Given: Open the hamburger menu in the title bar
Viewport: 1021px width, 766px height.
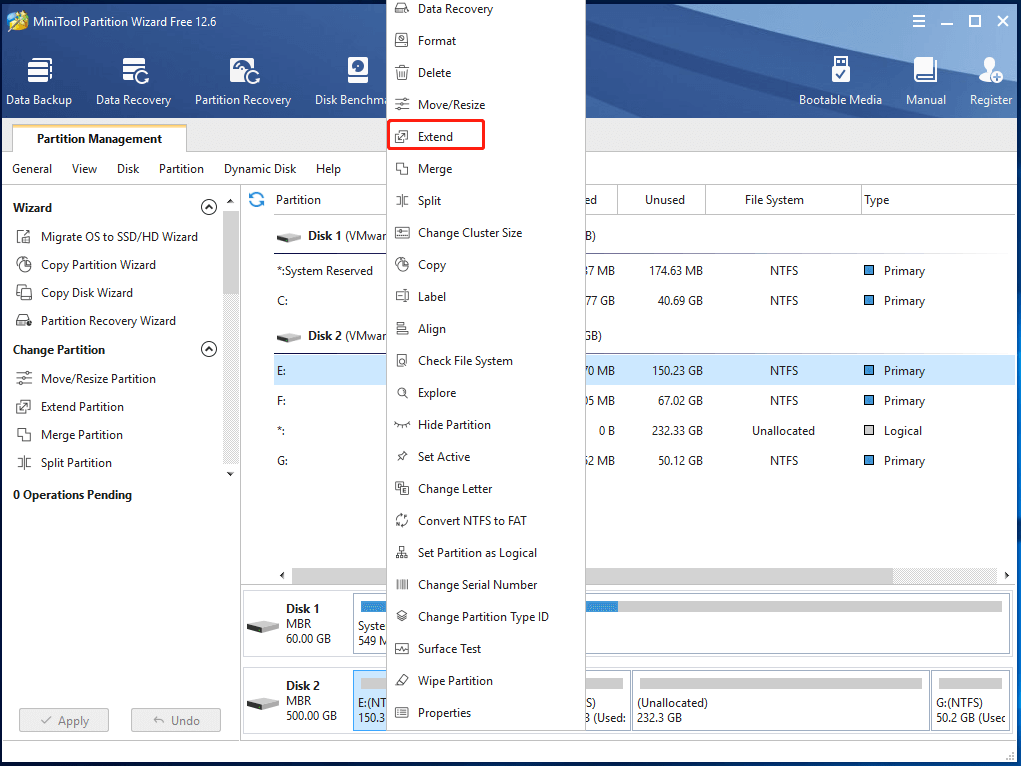Looking at the screenshot, I should coord(919,21).
